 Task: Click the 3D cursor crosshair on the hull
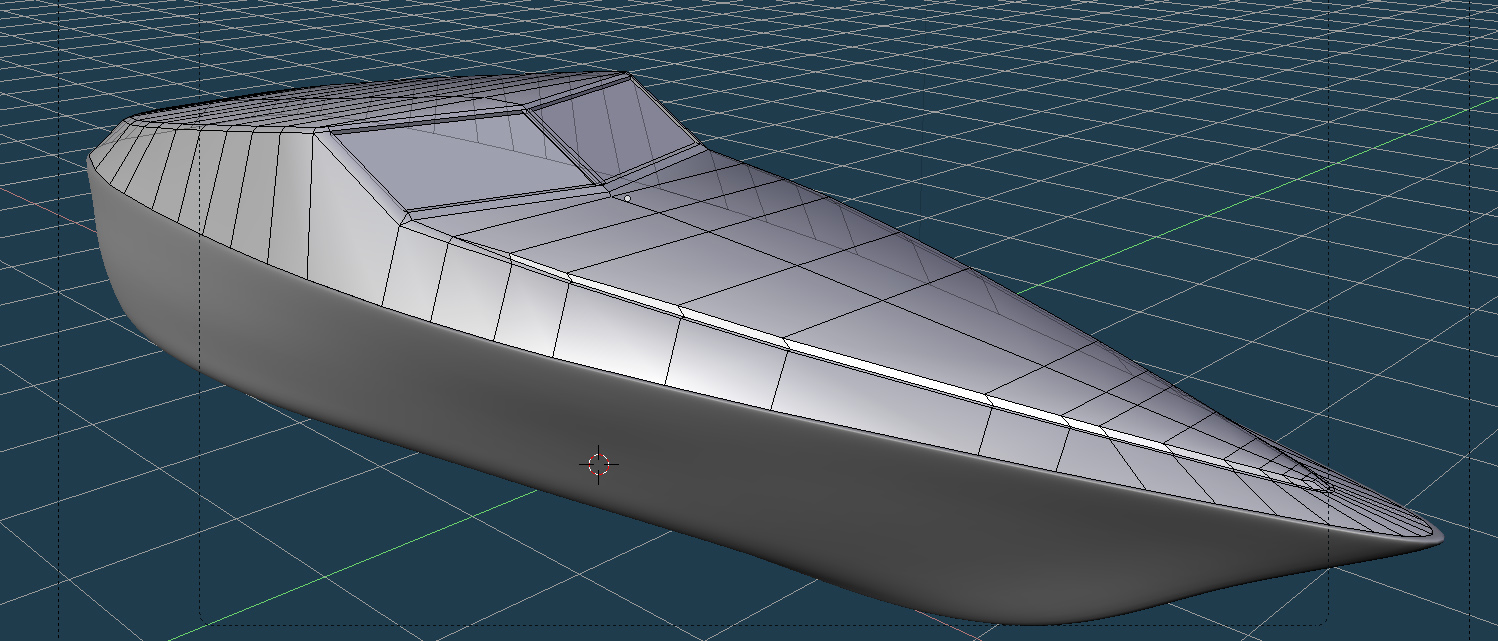click(598, 464)
